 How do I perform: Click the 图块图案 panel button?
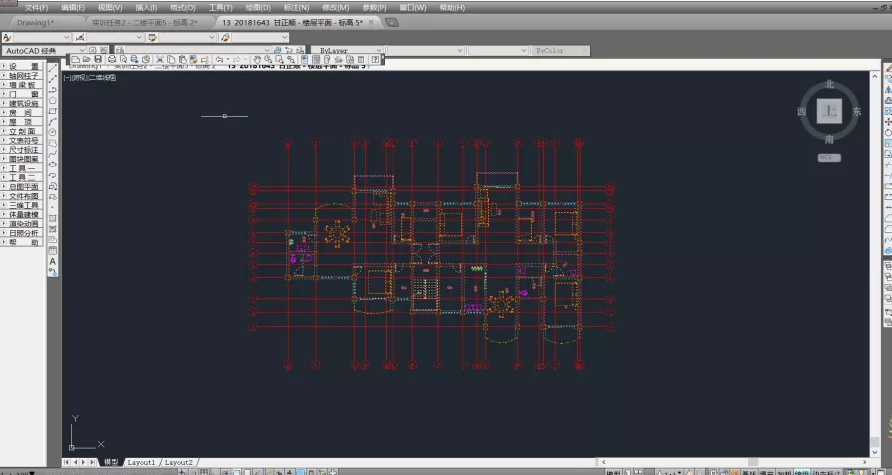coord(22,159)
